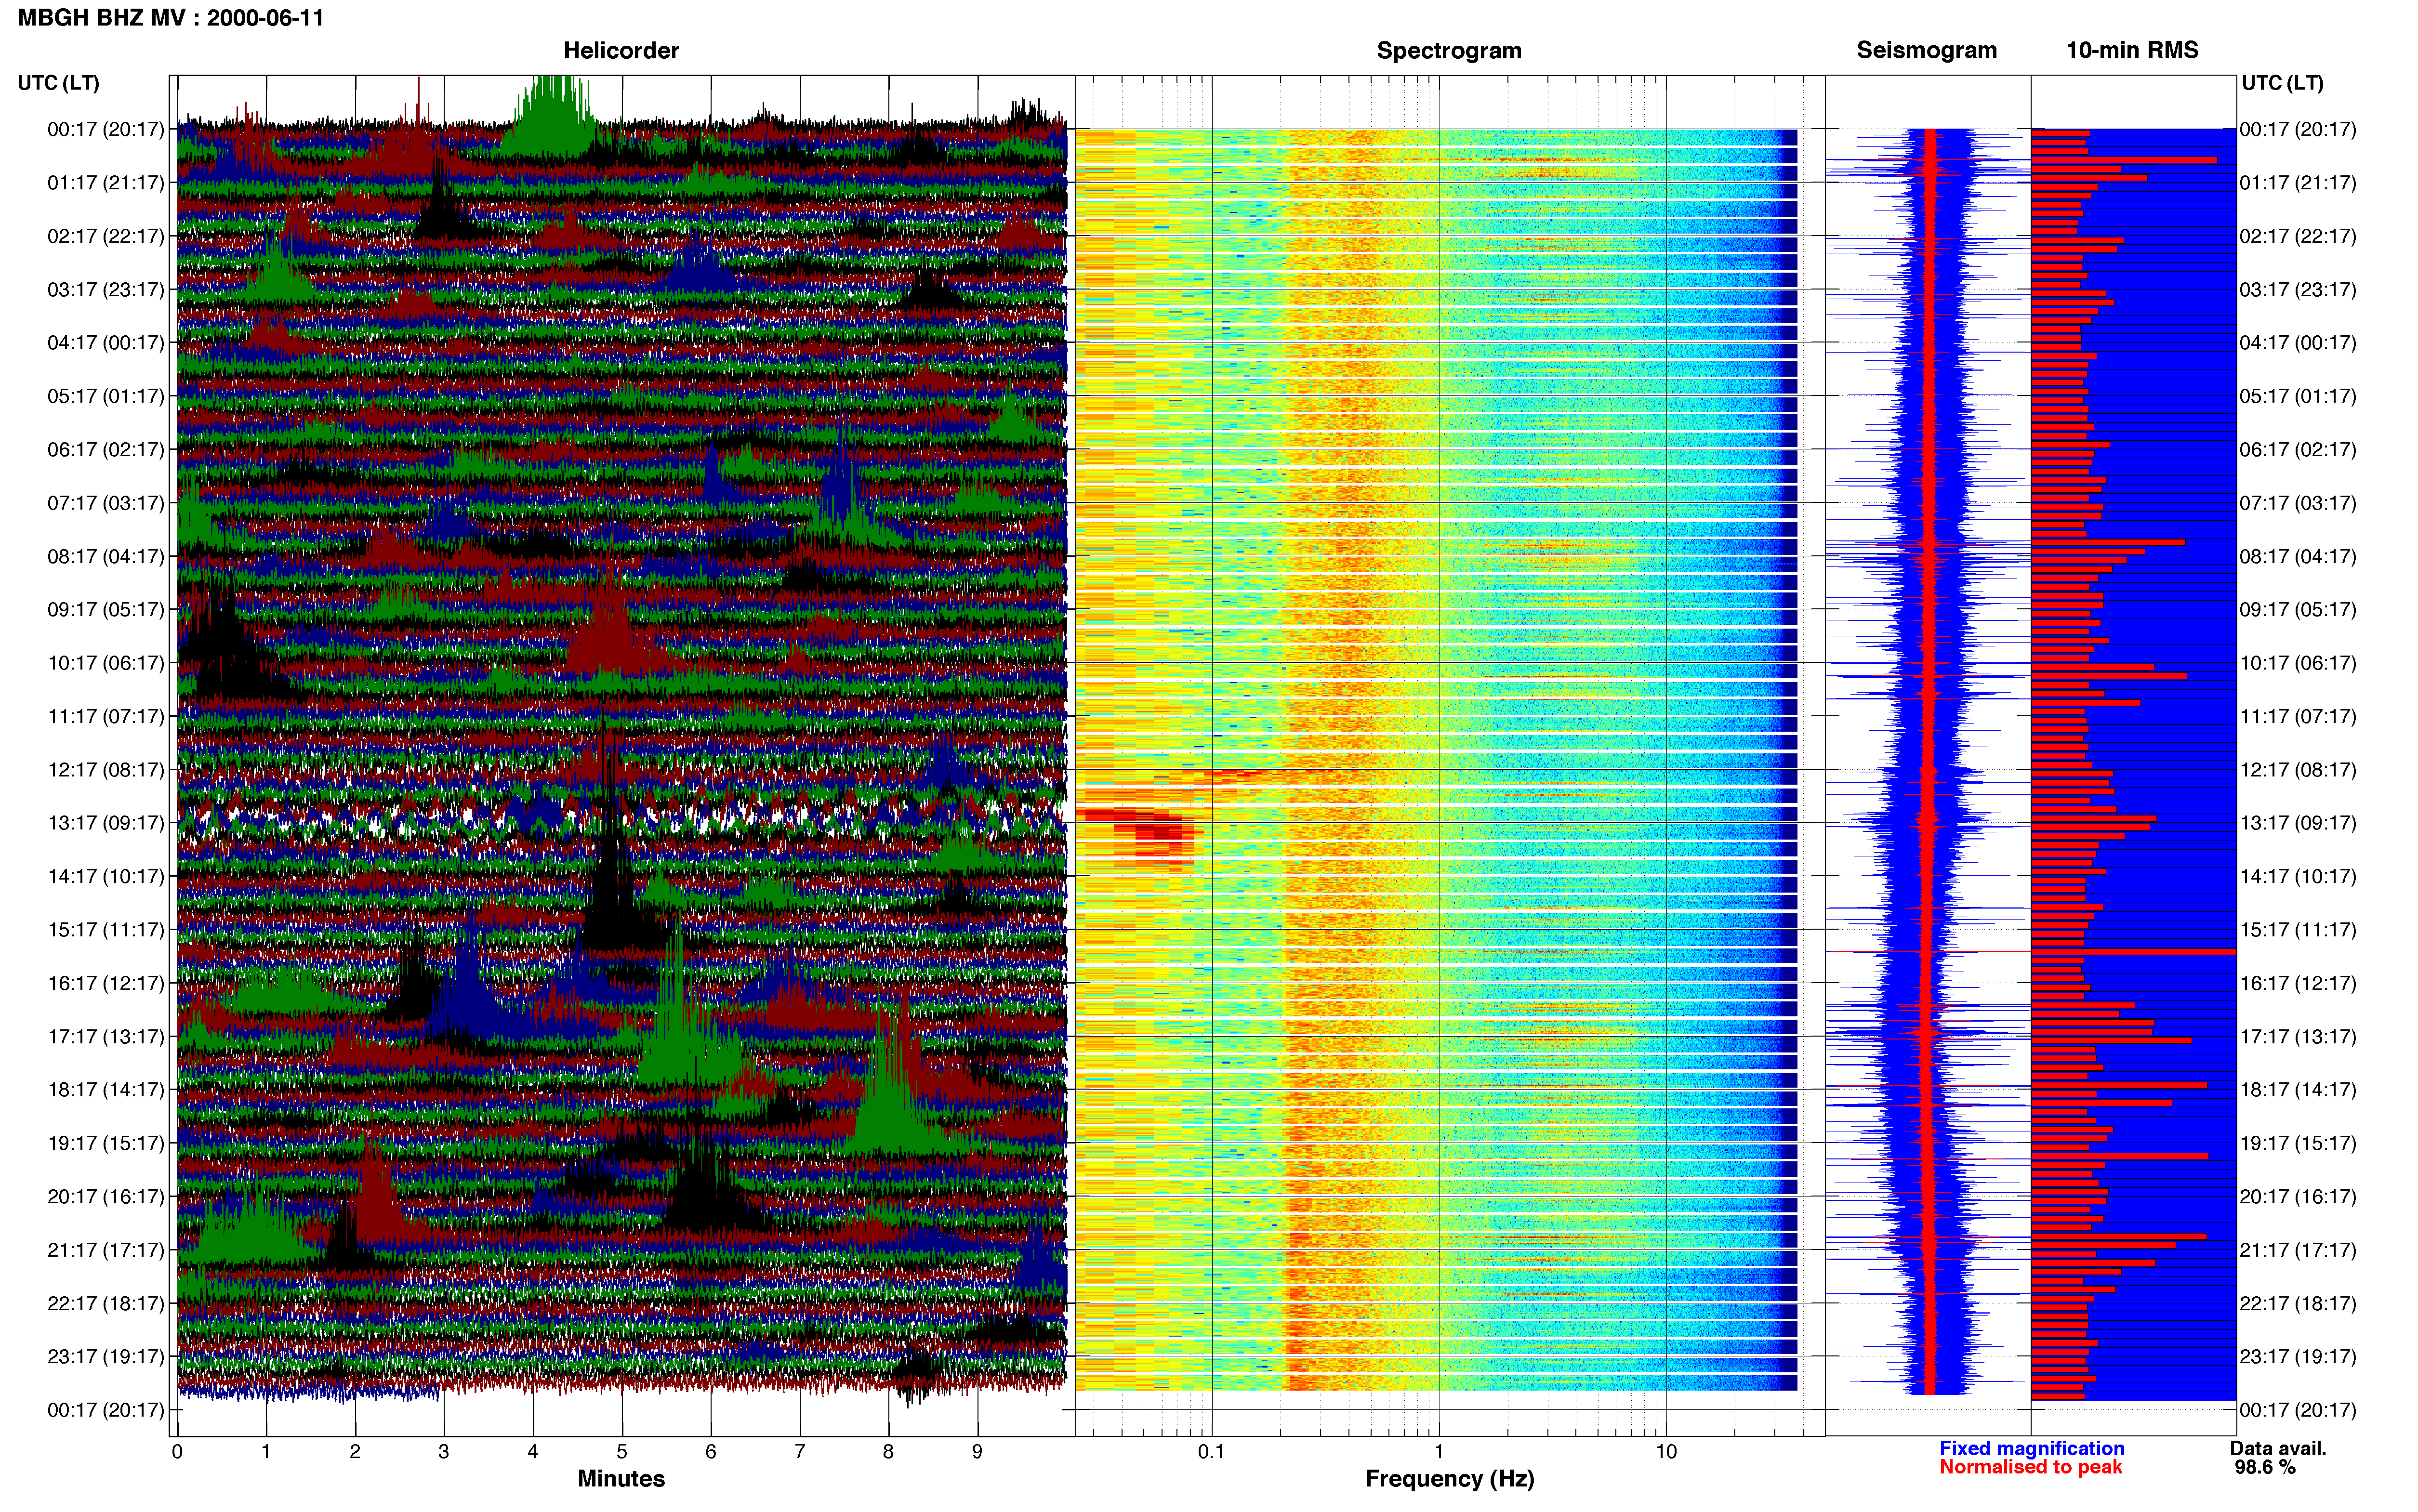The image size is (2418, 1512).
Task: Click the "Normalised to peak" legend text
Action: [2030, 1467]
